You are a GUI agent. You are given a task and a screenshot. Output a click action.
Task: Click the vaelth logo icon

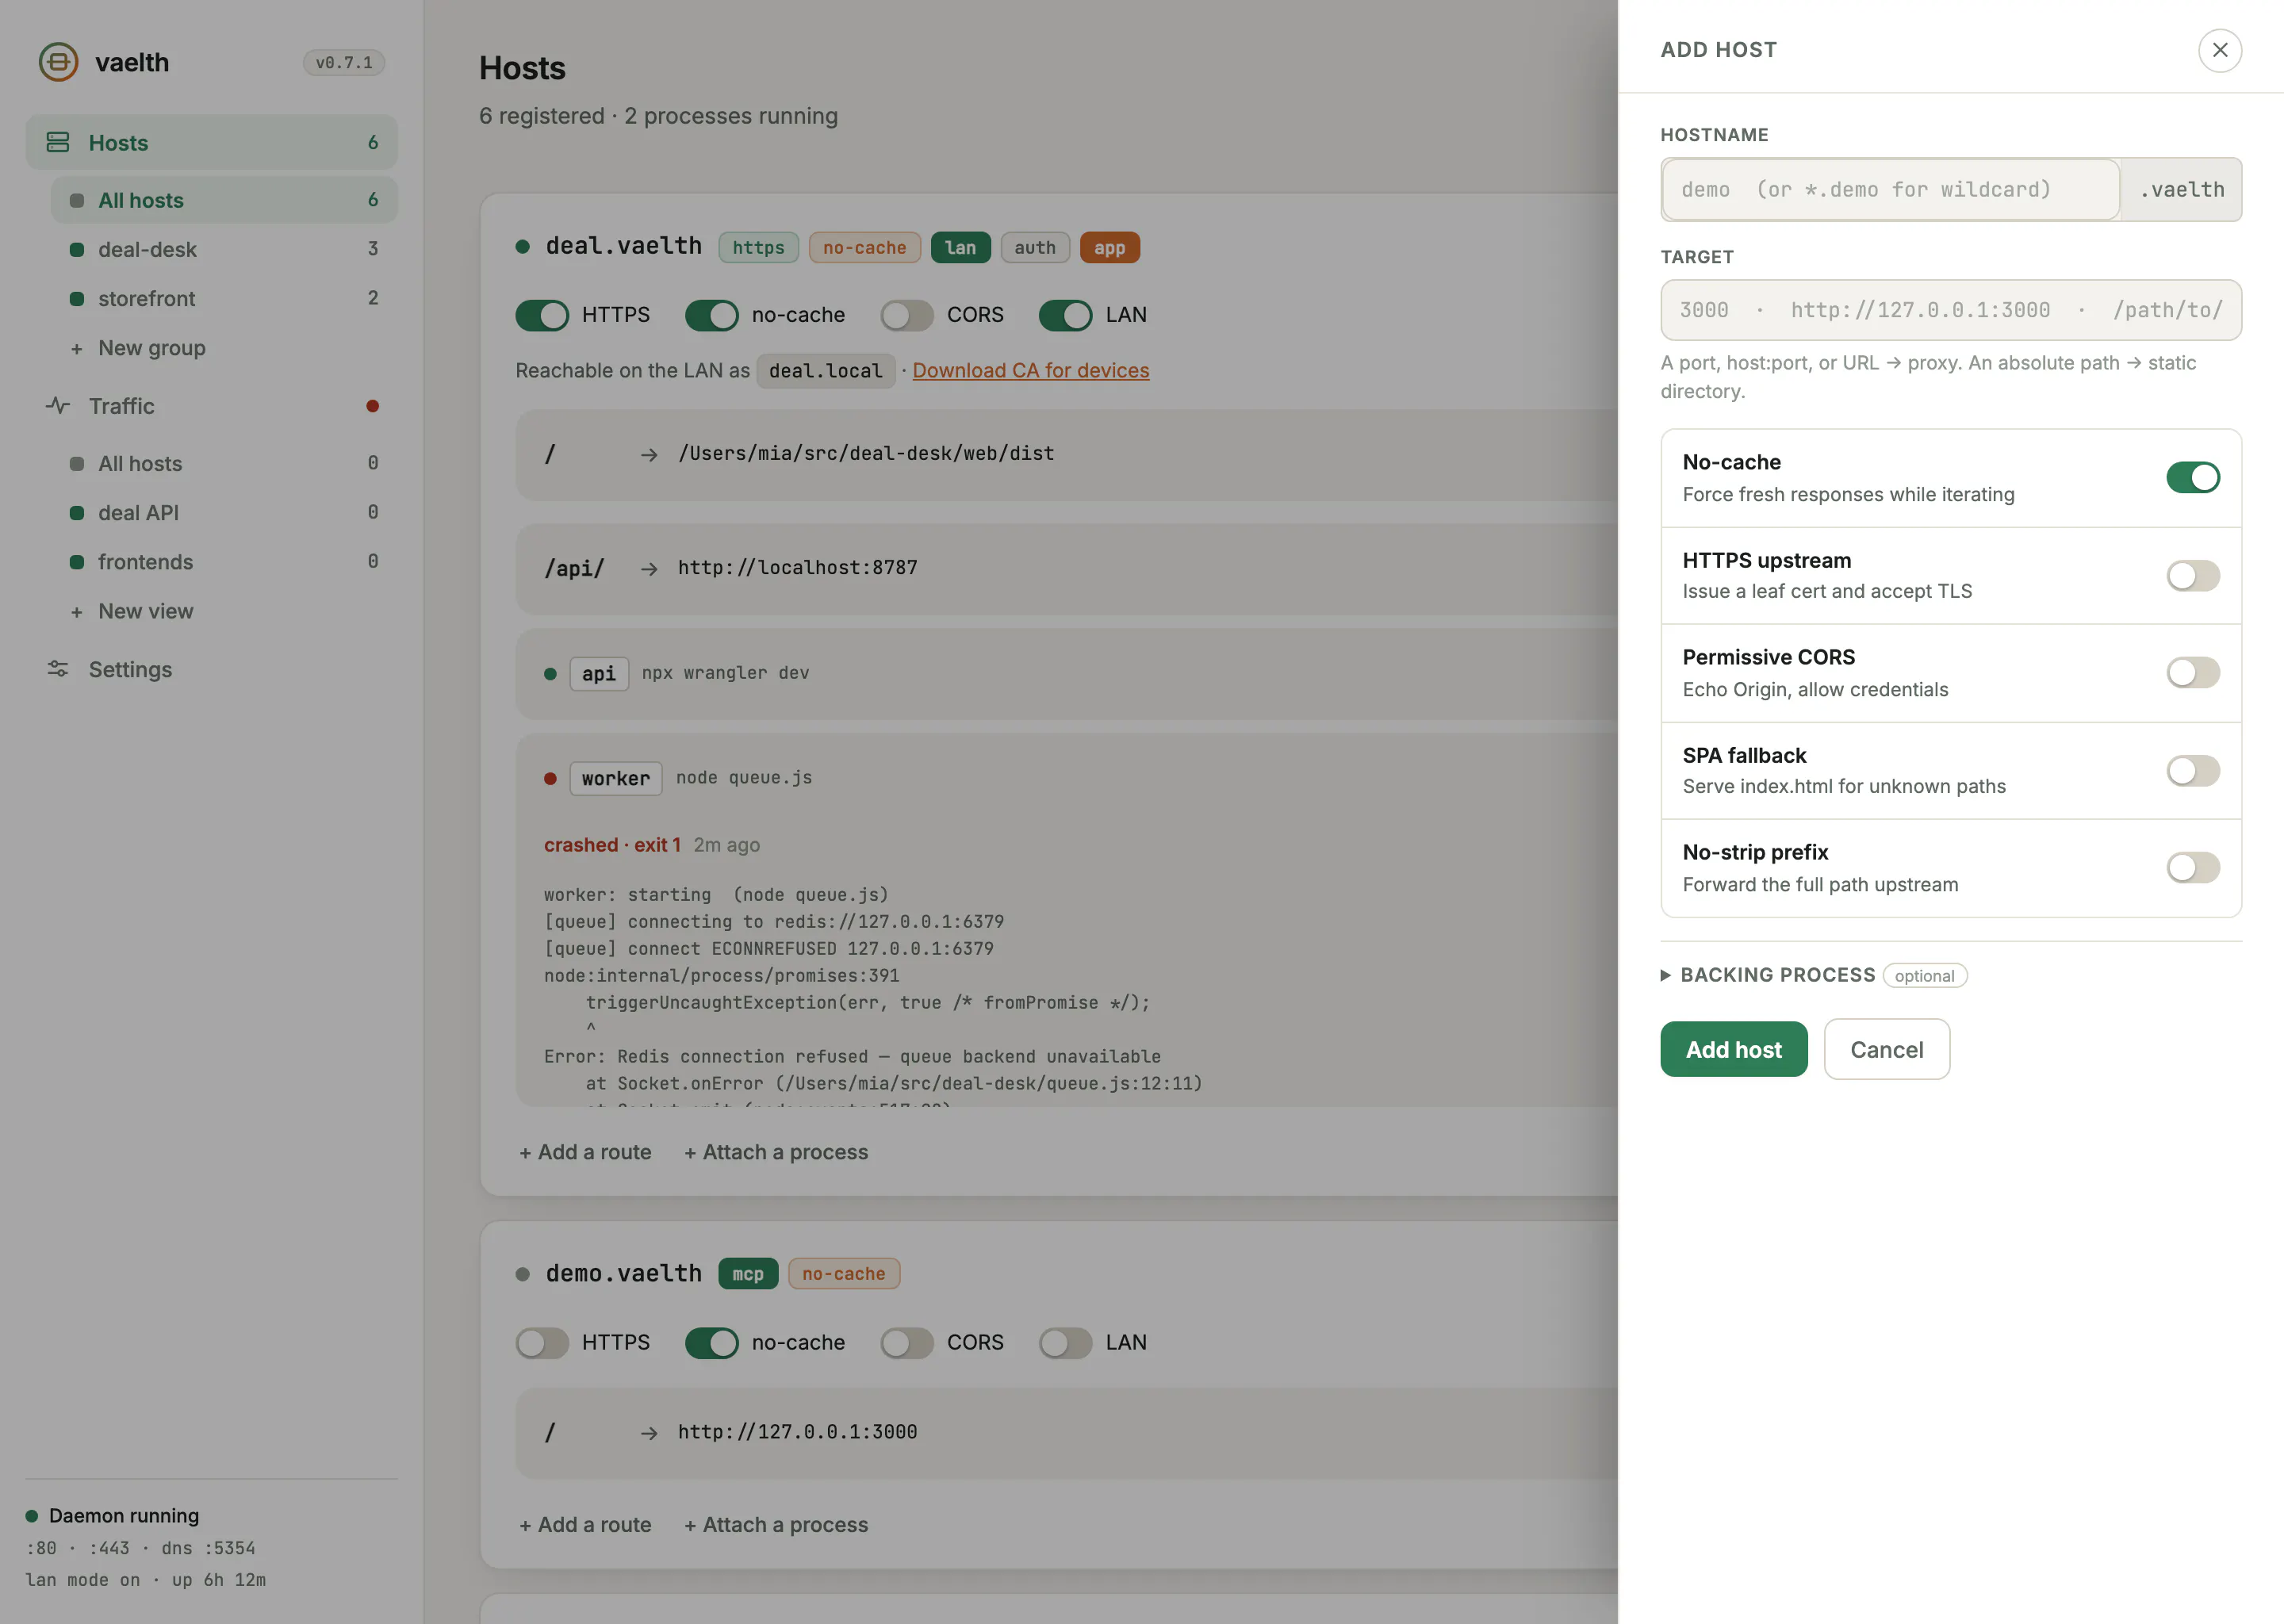point(58,62)
